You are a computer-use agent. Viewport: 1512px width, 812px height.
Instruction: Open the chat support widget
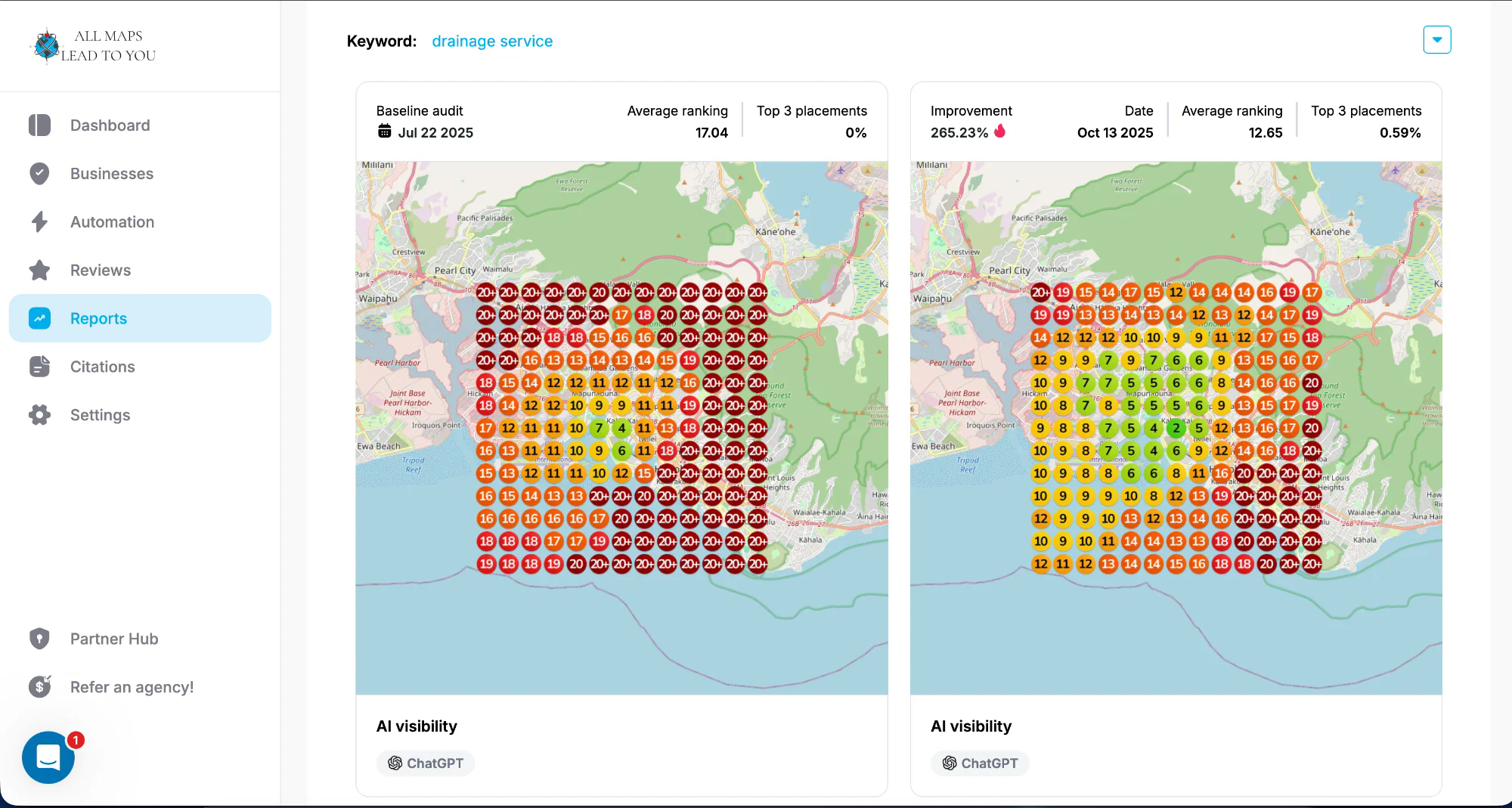48,757
